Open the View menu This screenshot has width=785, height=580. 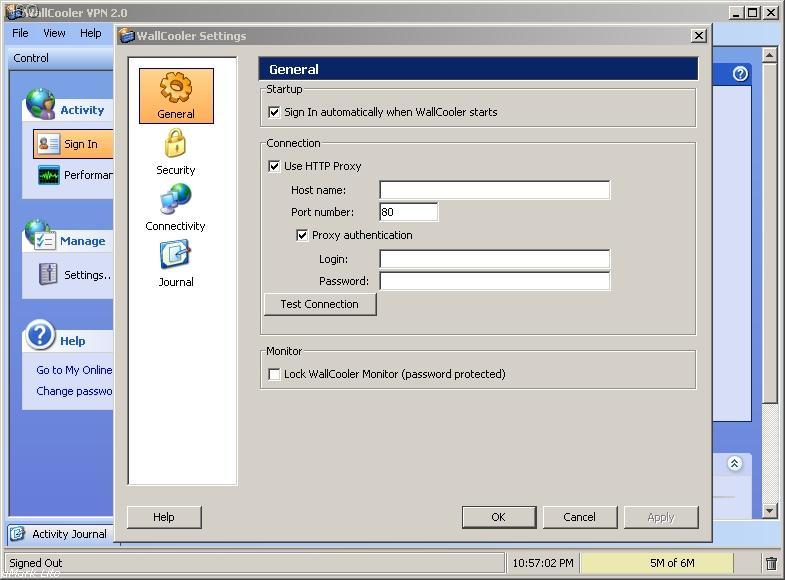tap(54, 33)
